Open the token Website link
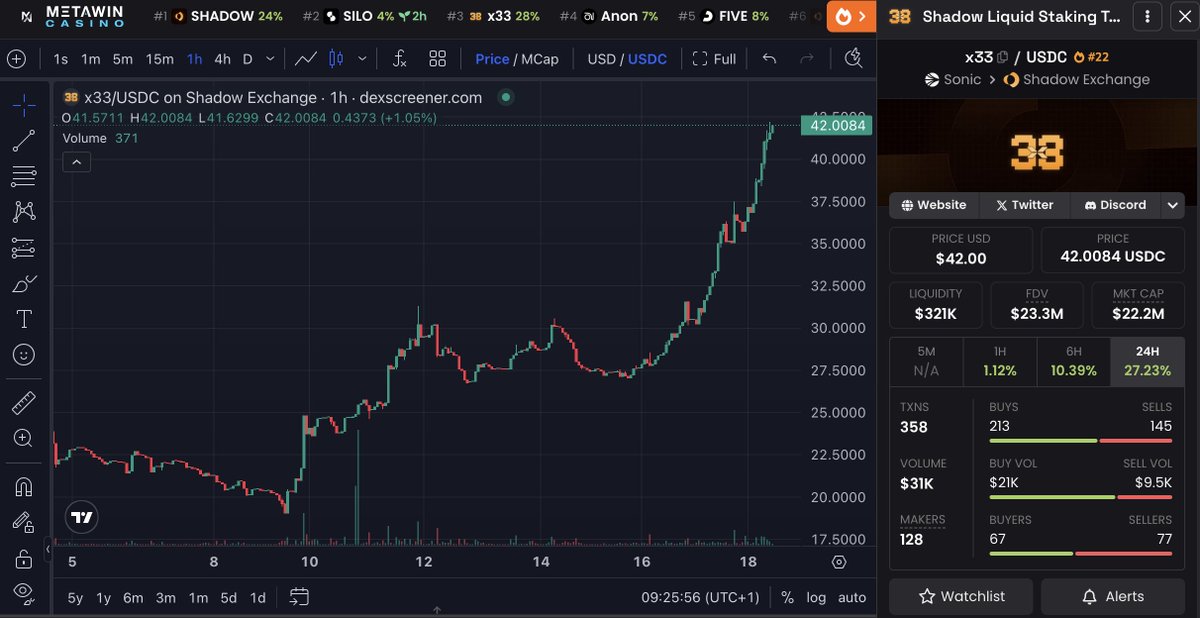The image size is (1200, 618). coord(934,205)
